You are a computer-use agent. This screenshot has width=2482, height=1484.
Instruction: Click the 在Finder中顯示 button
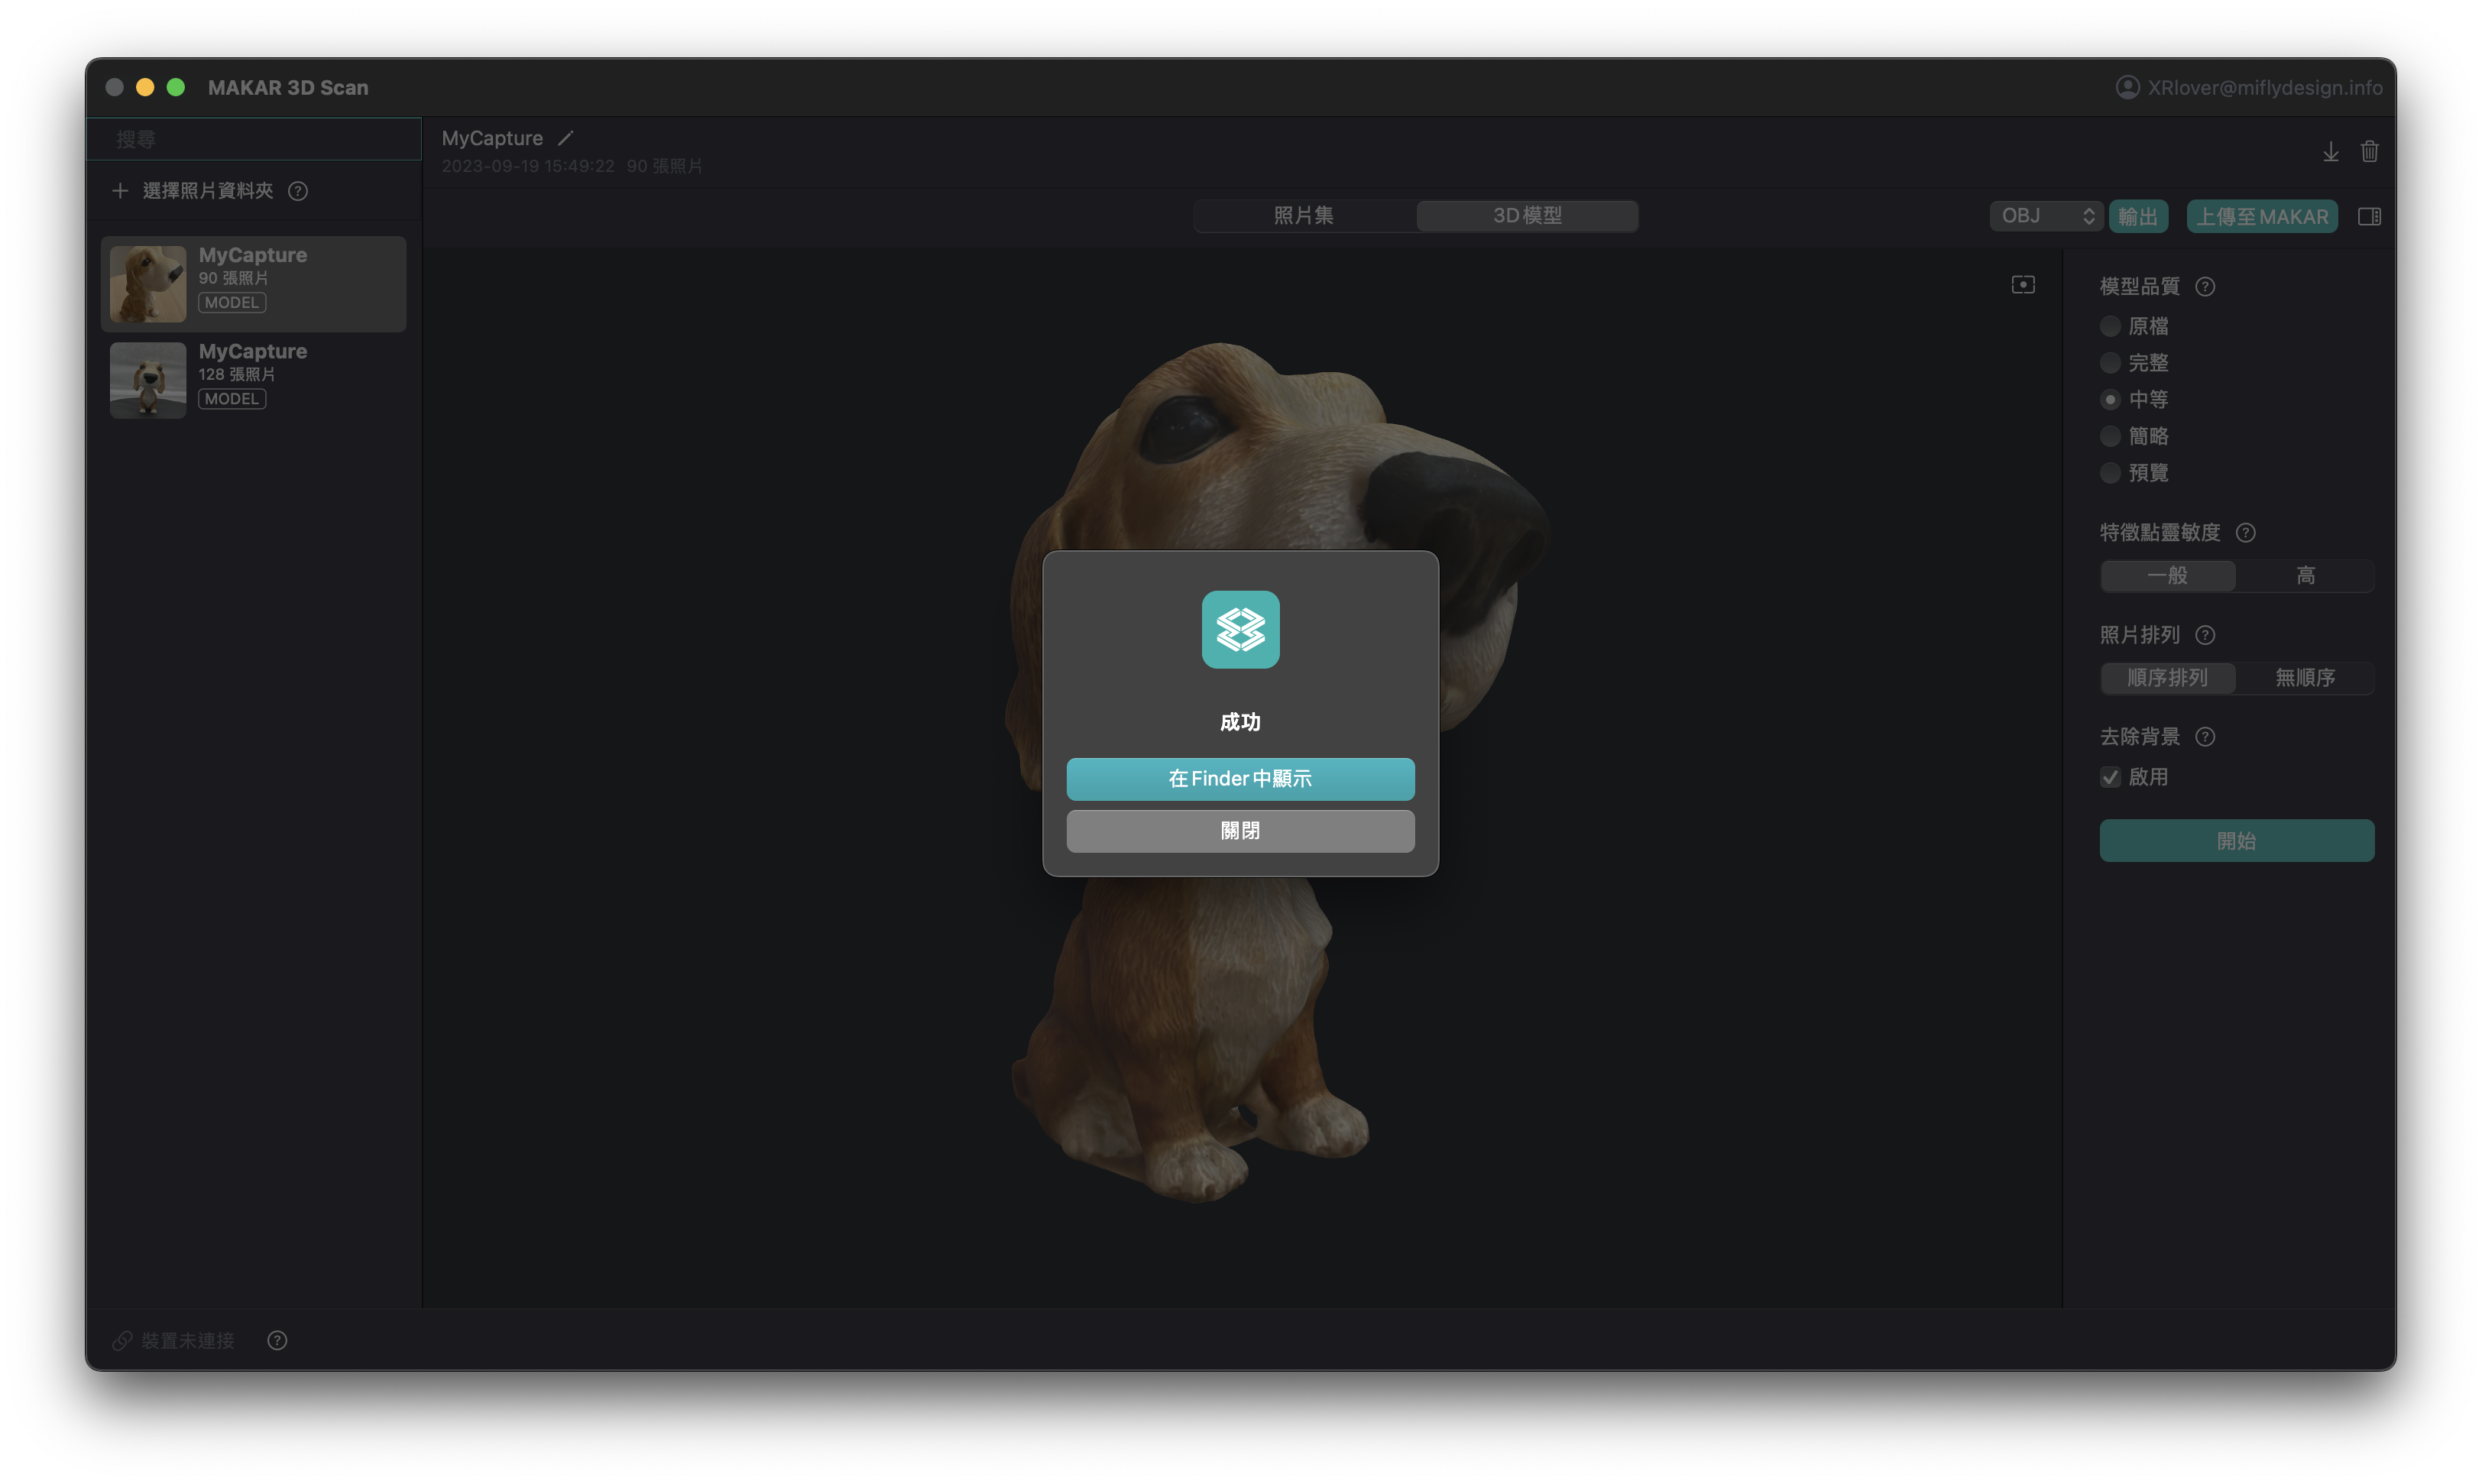[1240, 779]
